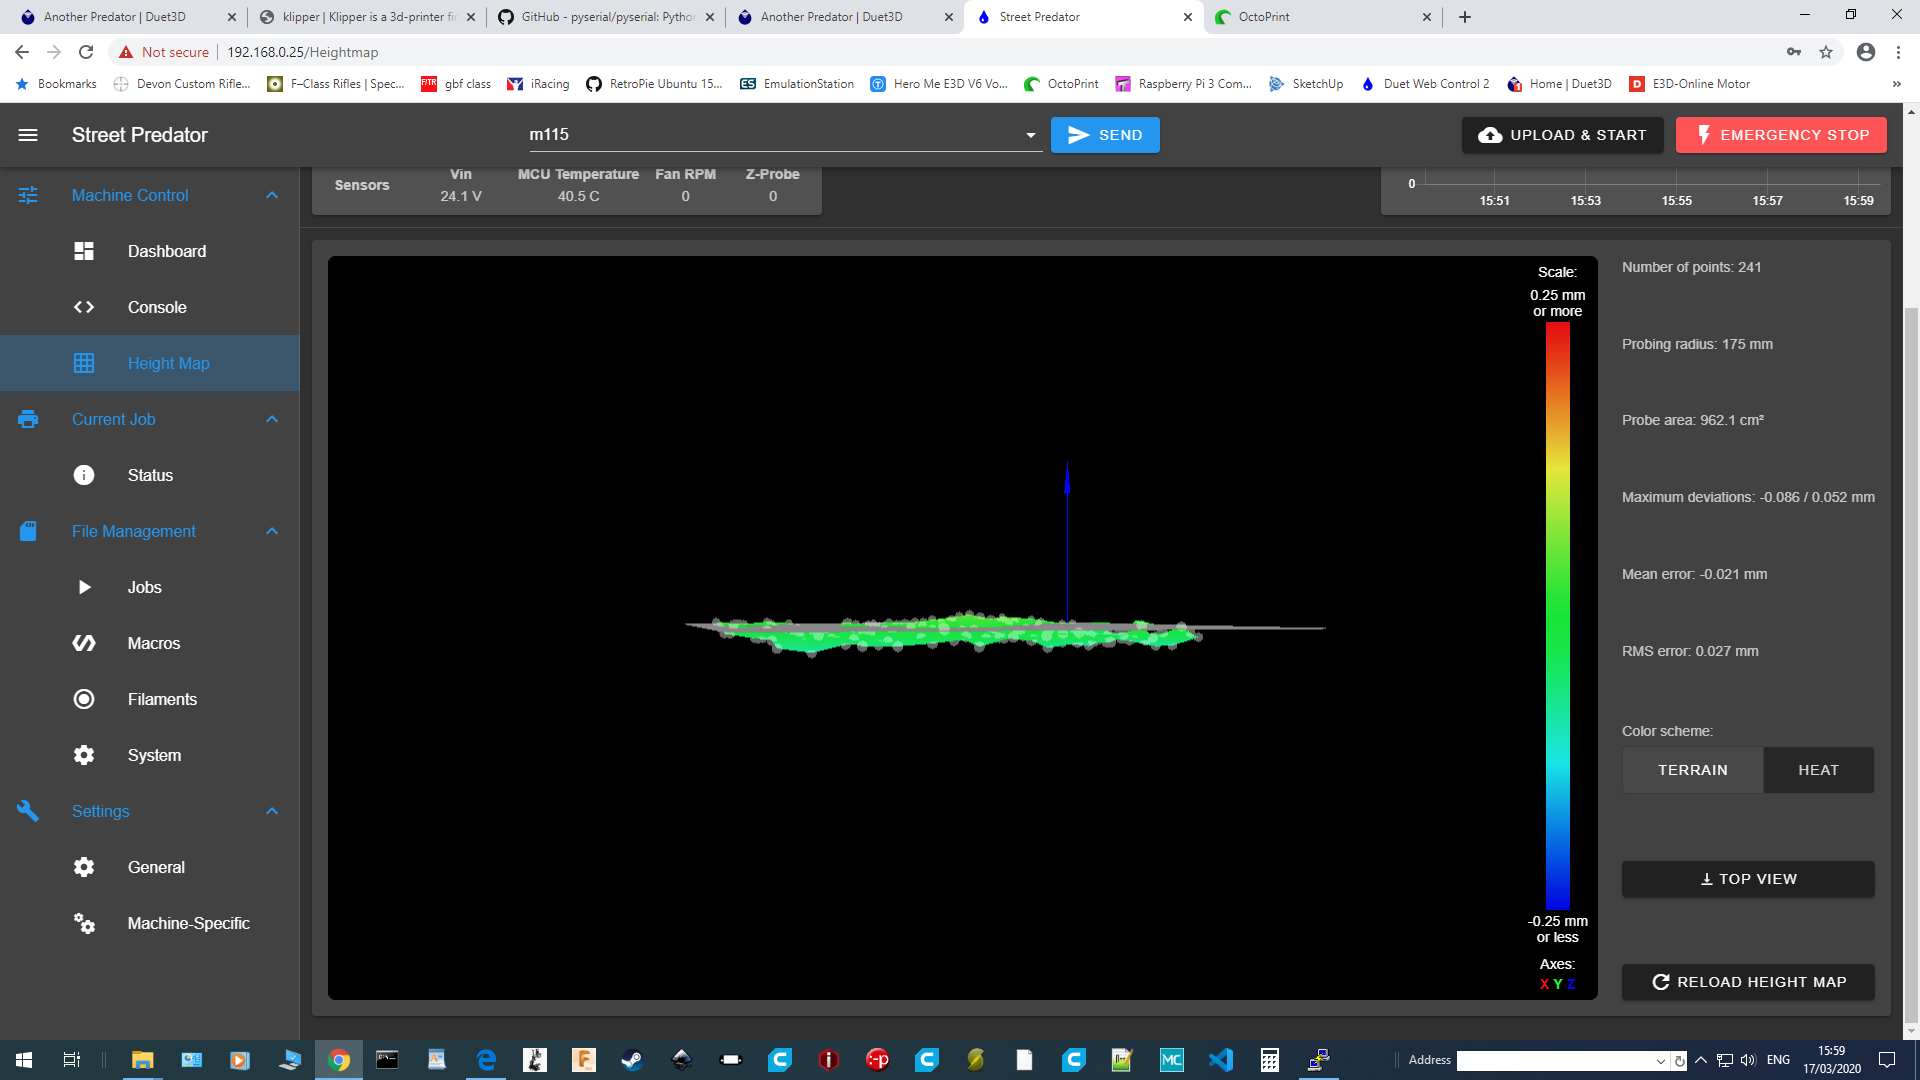Screen dimensions: 1920x1080
Task: Click the Height Map grid icon
Action: pyautogui.click(x=84, y=363)
